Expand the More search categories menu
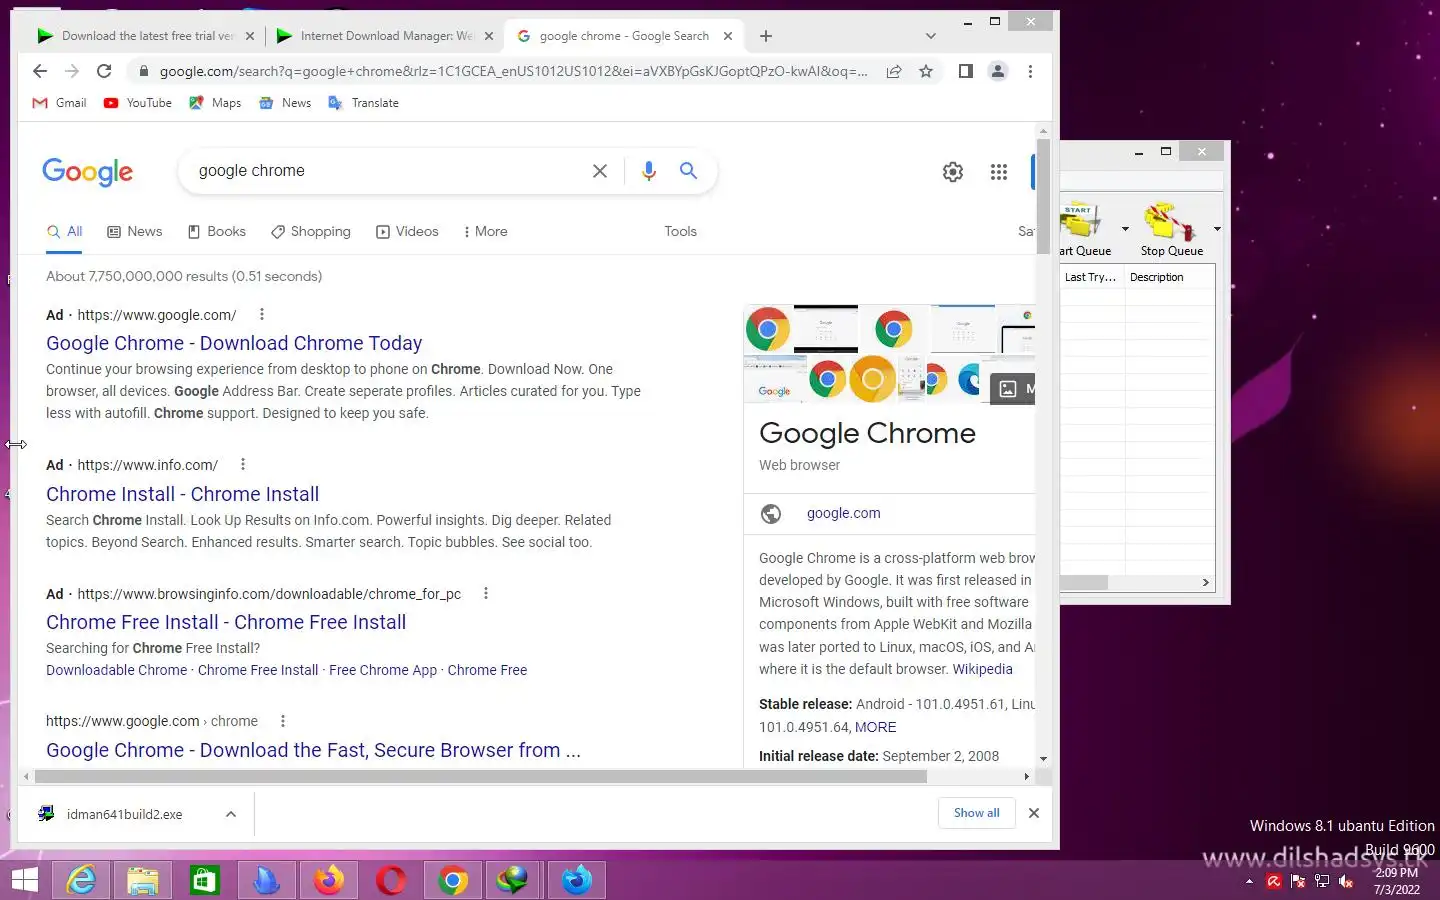1440x900 pixels. coord(485,231)
